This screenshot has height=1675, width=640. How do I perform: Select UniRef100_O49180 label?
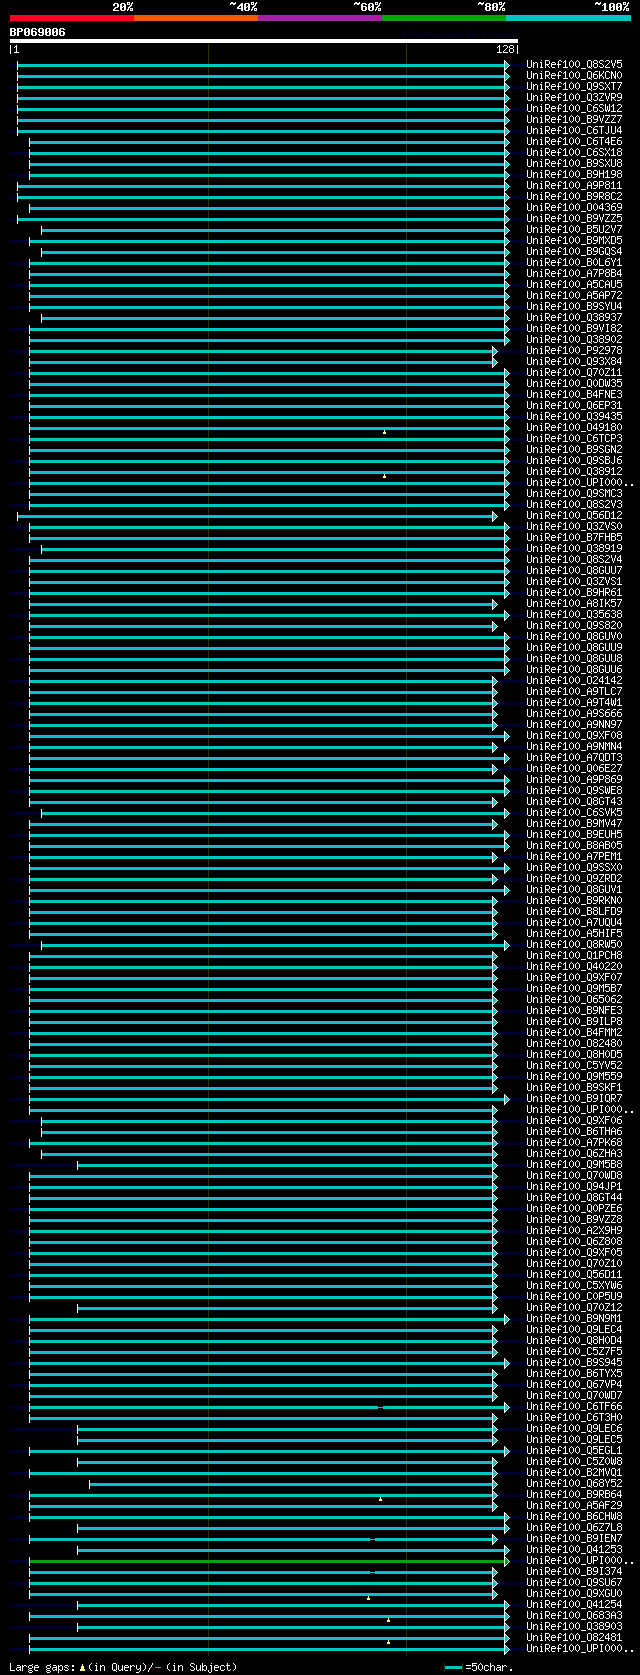pos(574,427)
